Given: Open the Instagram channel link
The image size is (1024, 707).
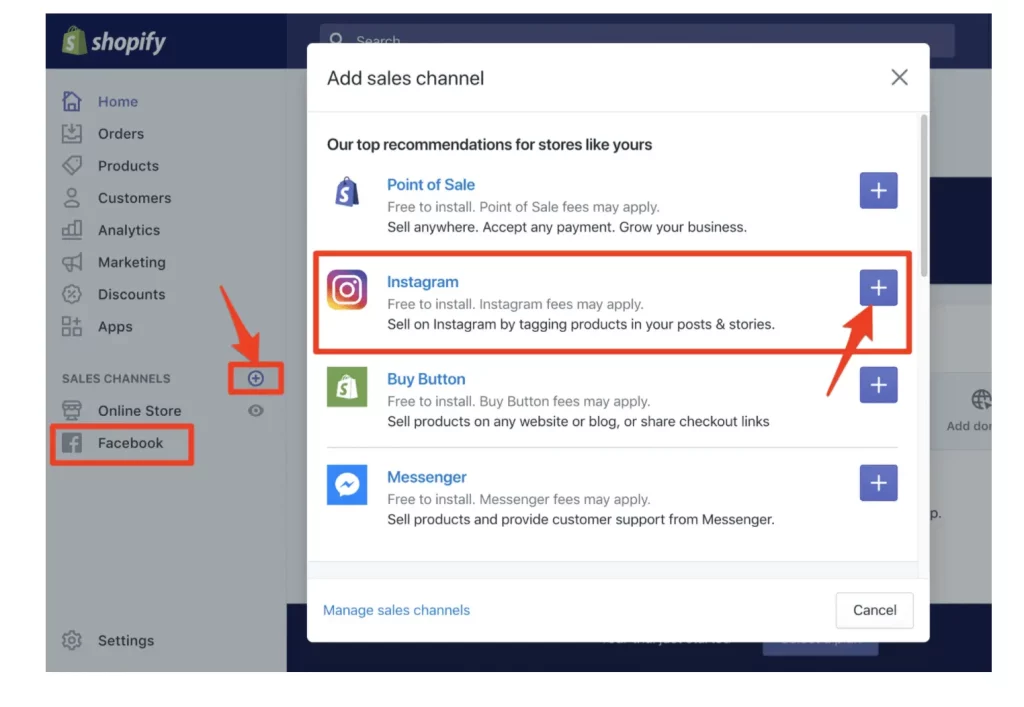Looking at the screenshot, I should [423, 282].
